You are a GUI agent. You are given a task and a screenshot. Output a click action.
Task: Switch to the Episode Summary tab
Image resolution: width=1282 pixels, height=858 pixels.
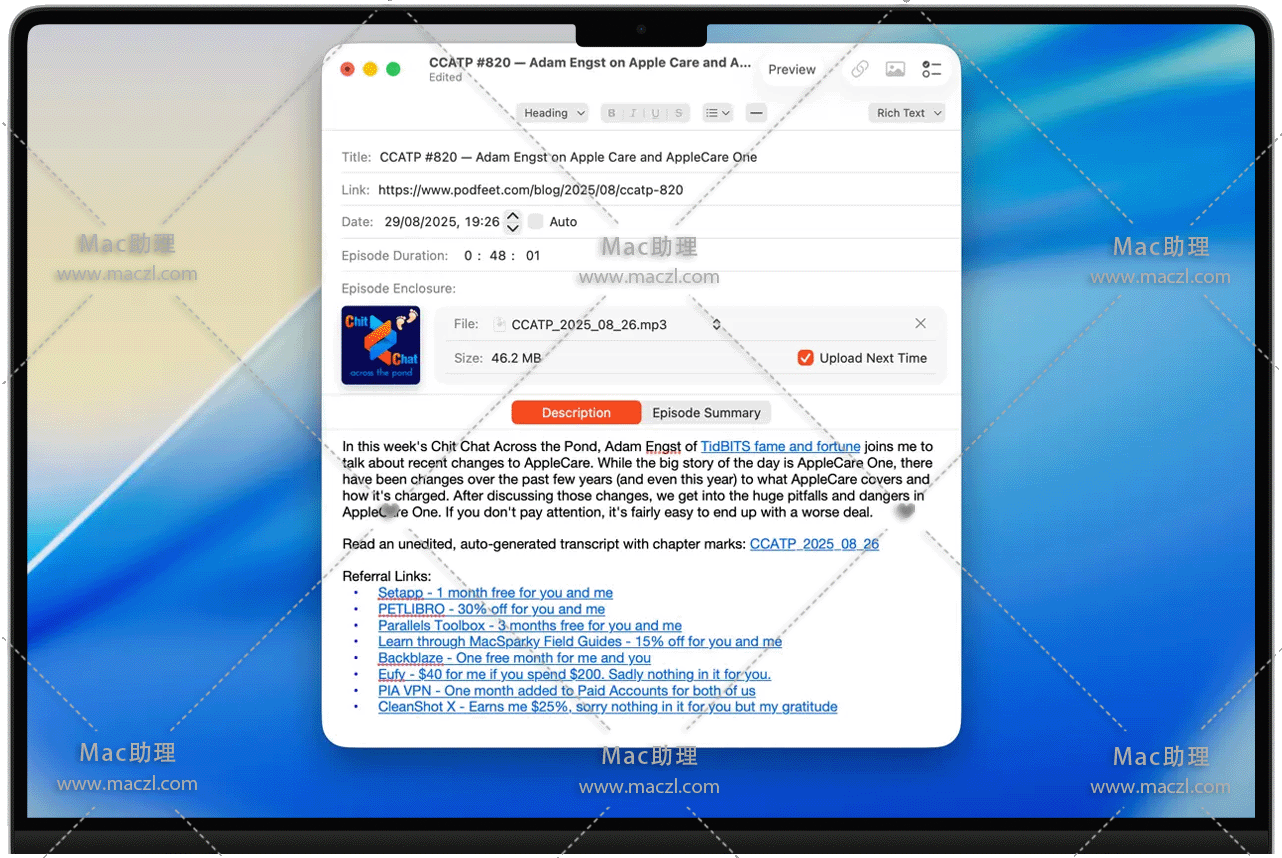pyautogui.click(x=706, y=412)
